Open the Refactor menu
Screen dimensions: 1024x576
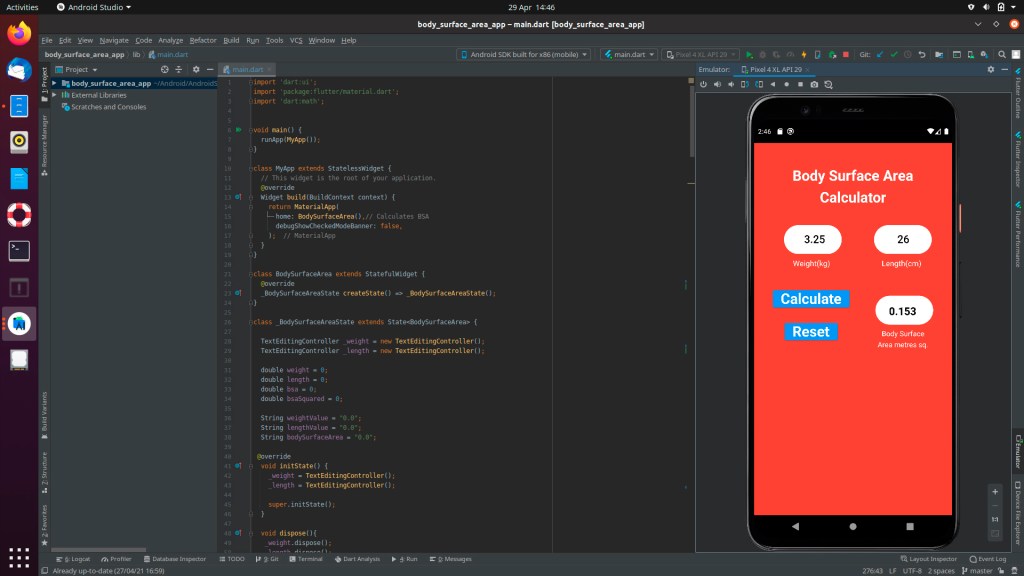pyautogui.click(x=203, y=40)
